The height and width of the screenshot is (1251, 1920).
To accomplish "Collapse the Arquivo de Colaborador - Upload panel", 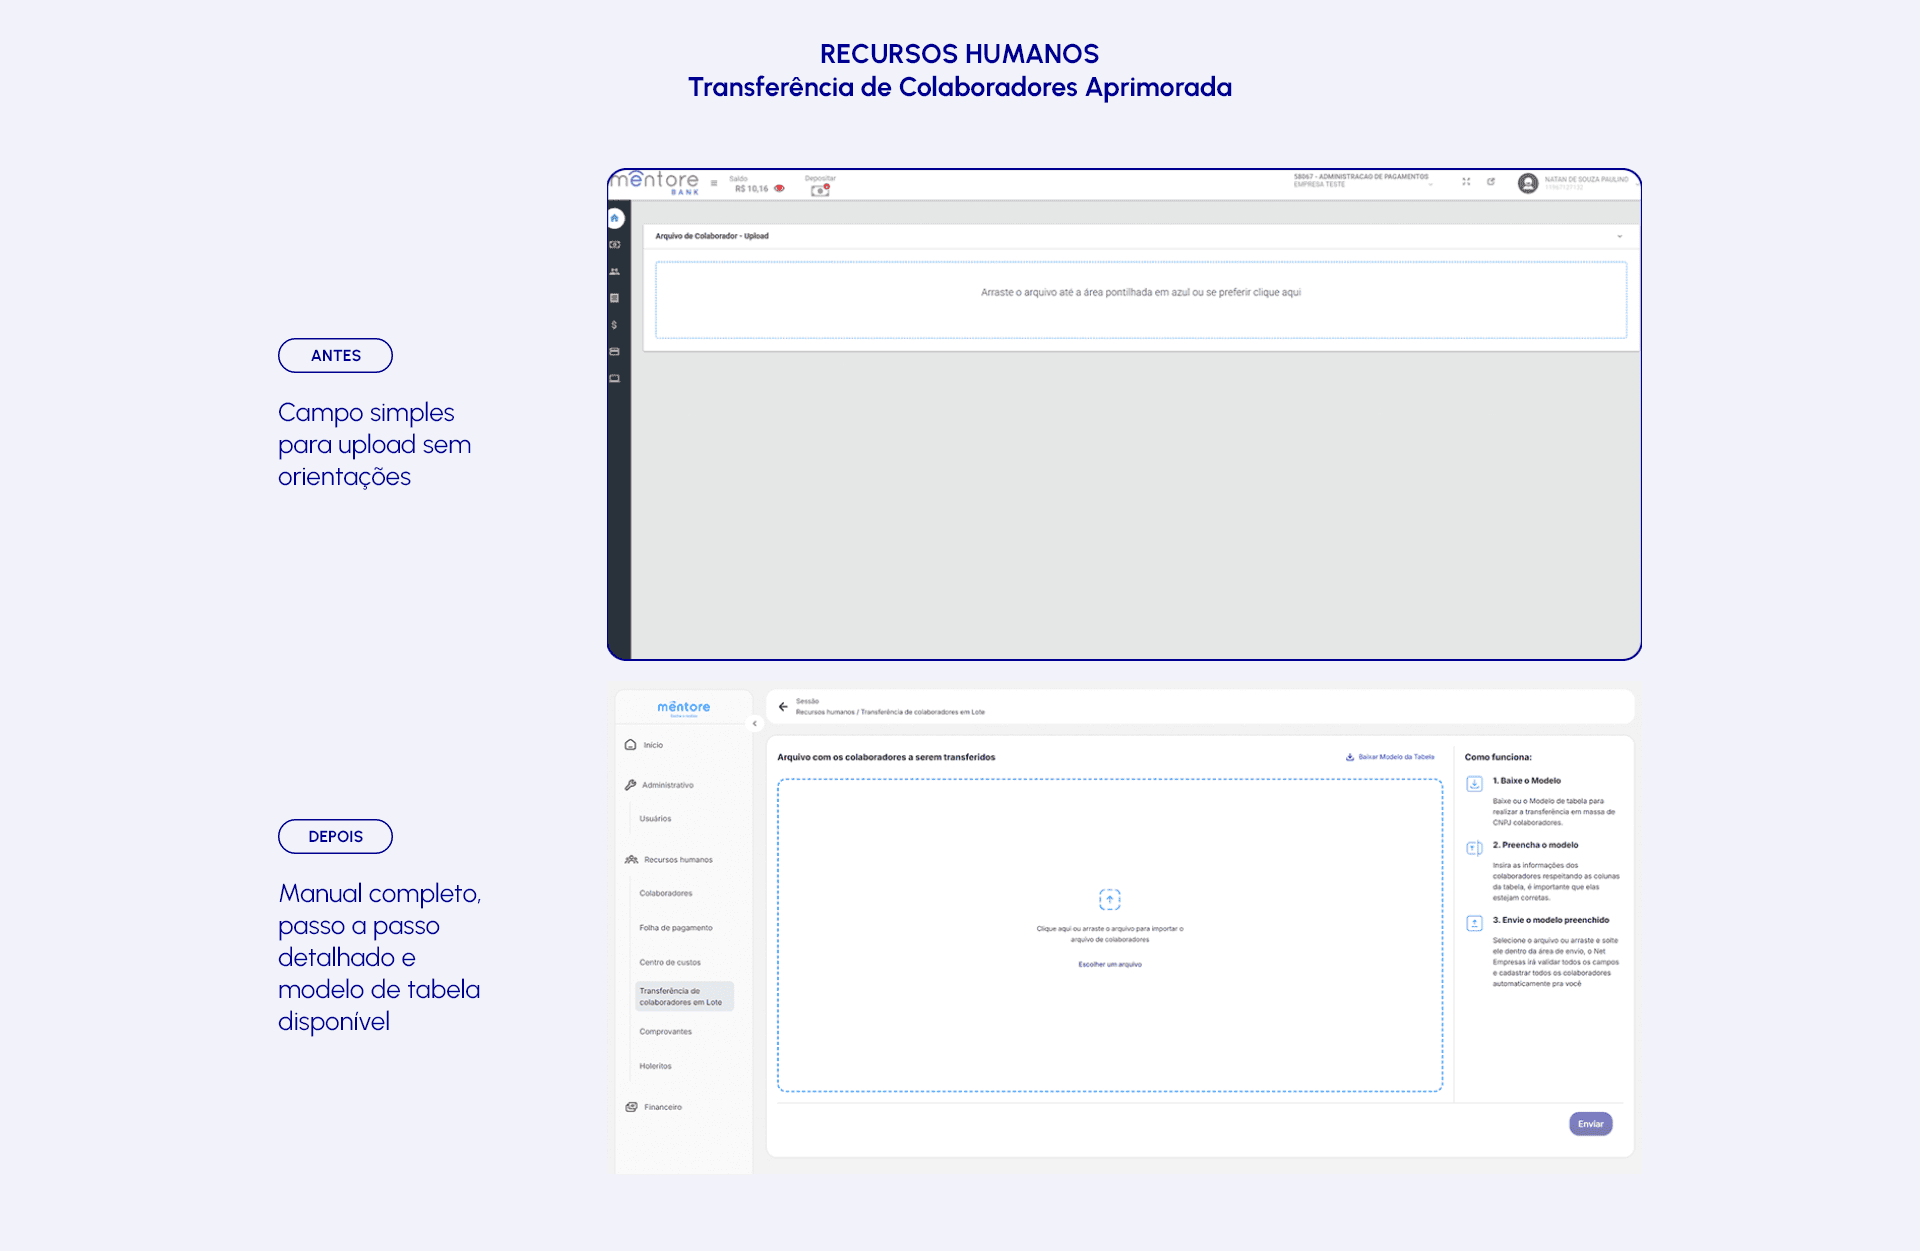I will [x=1620, y=237].
